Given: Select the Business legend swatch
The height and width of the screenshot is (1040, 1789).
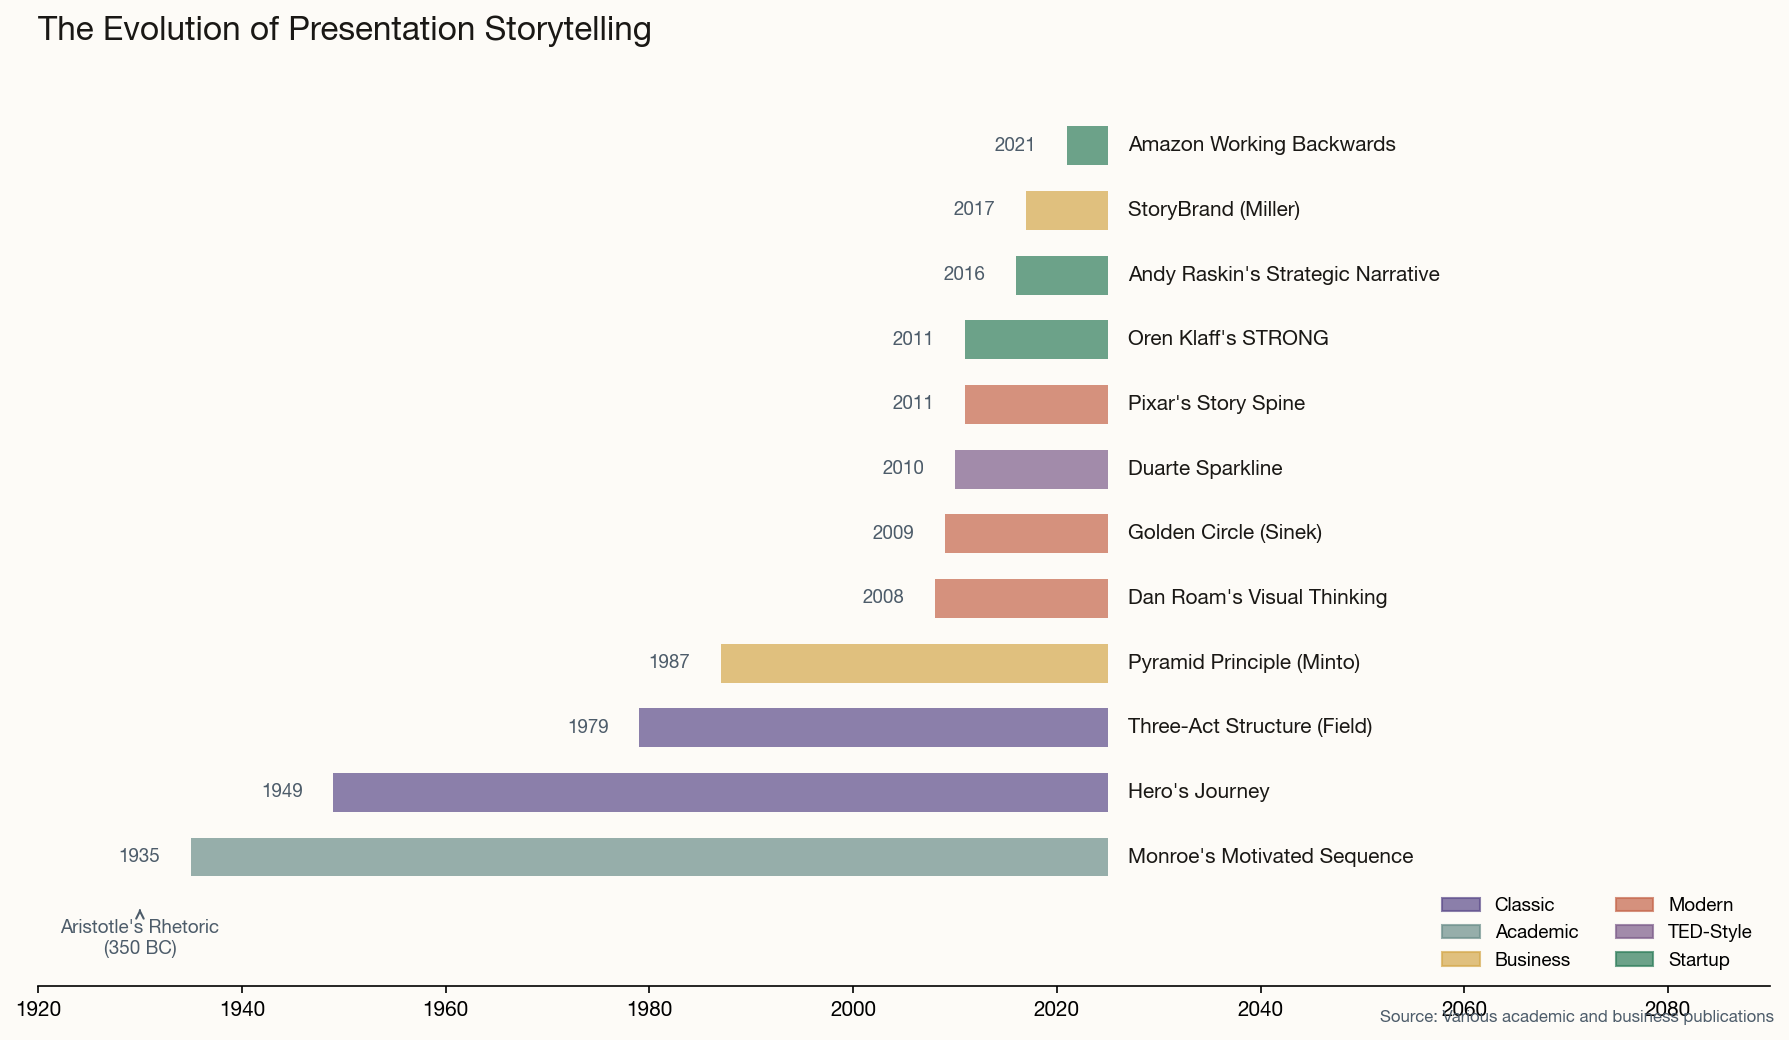Looking at the screenshot, I should pyautogui.click(x=1460, y=960).
